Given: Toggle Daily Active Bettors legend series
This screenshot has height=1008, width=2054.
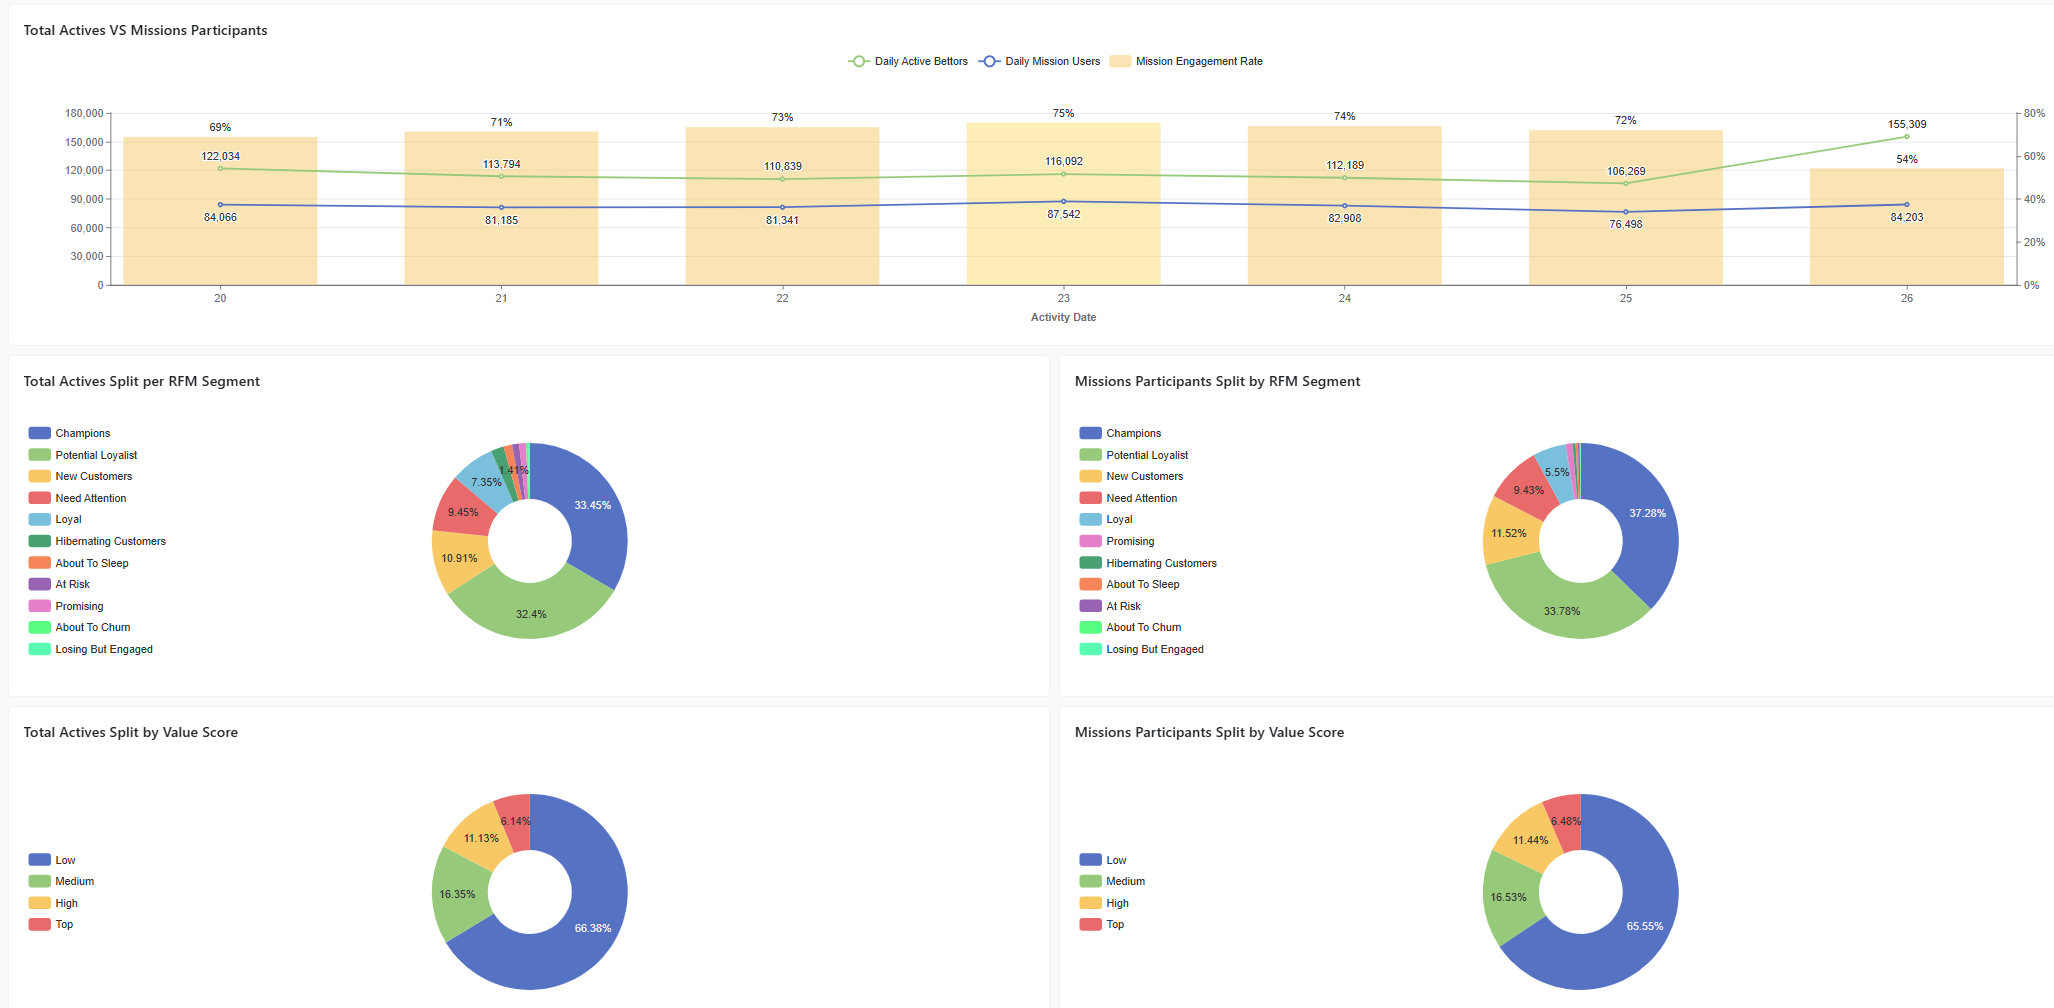Looking at the screenshot, I should 908,62.
